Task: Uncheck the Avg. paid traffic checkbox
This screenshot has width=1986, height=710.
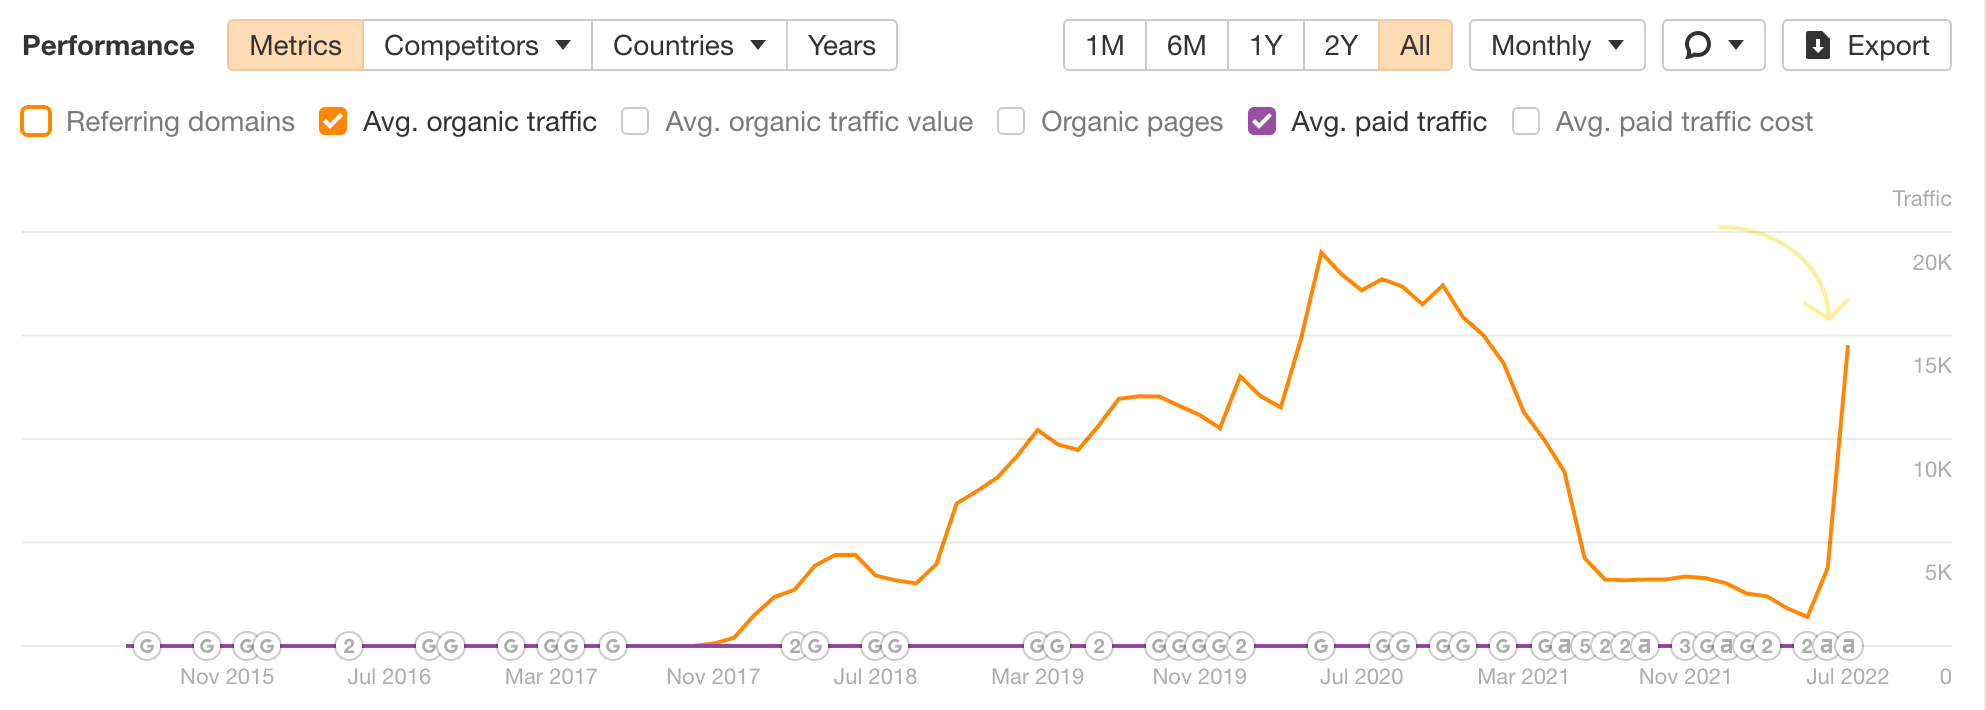Action: [x=1262, y=121]
